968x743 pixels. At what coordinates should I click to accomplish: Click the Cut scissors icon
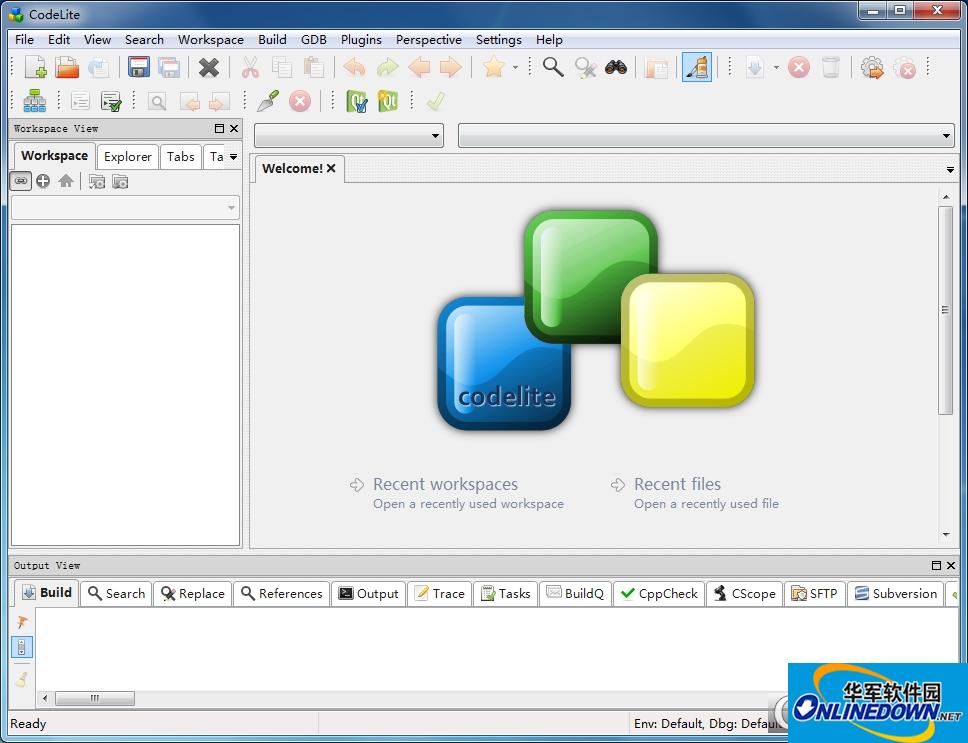pos(250,67)
